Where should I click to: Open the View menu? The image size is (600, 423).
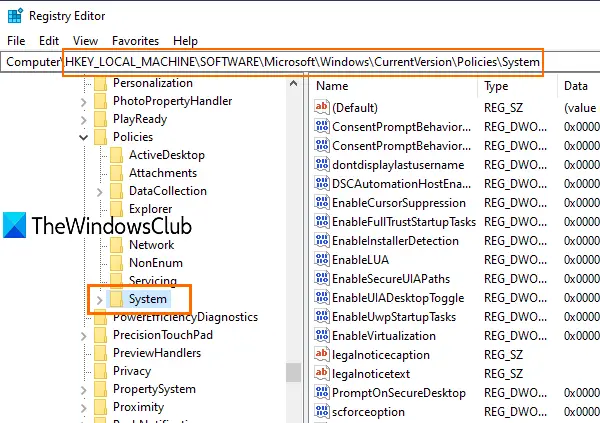point(85,41)
